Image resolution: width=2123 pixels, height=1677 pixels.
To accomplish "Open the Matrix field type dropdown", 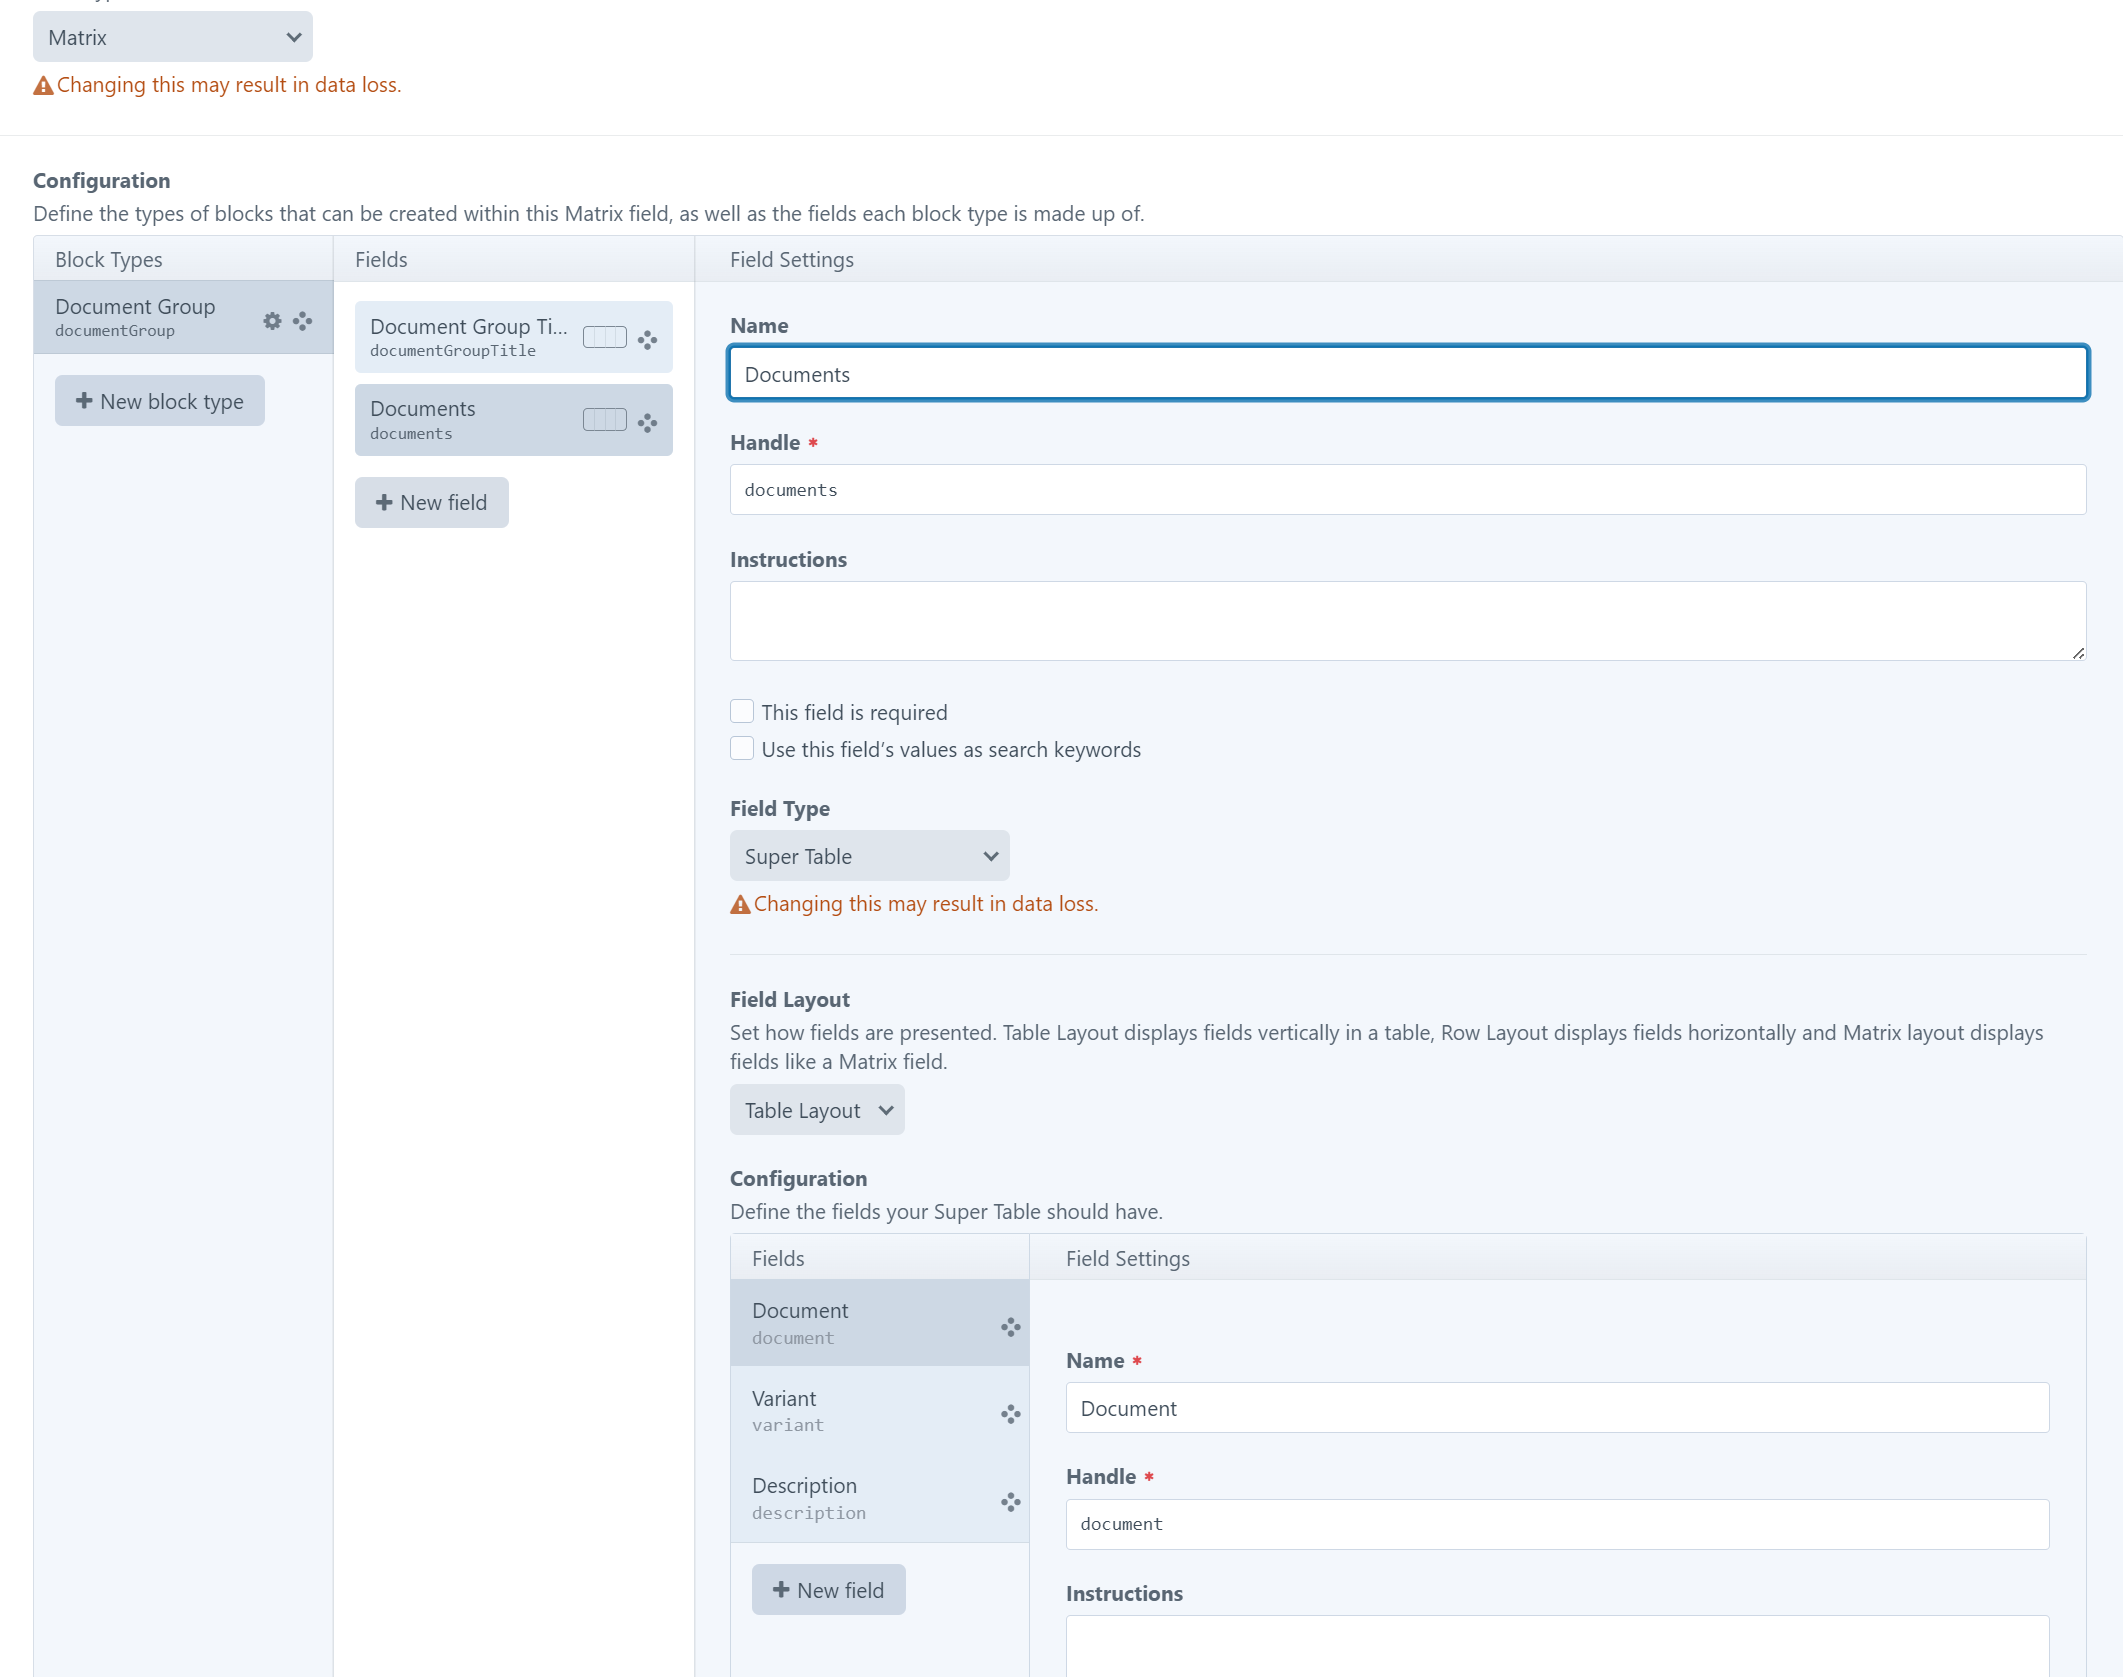I will [x=172, y=37].
